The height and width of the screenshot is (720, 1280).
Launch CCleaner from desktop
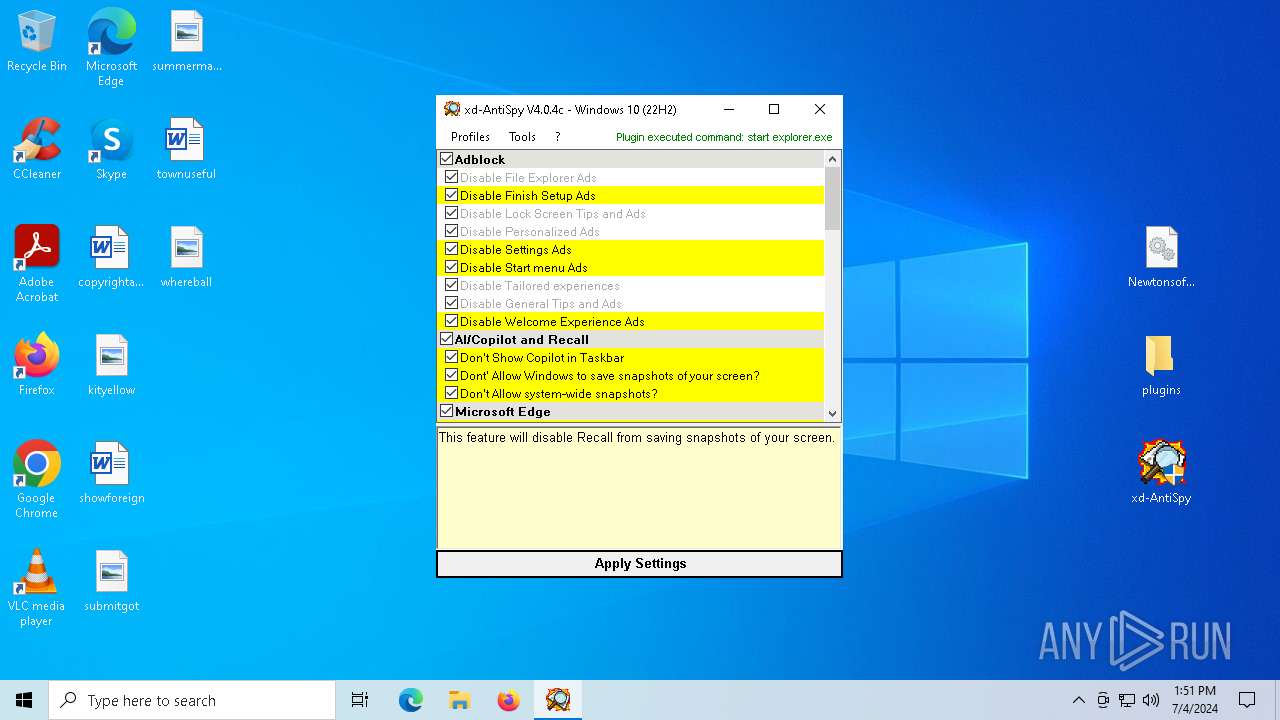pyautogui.click(x=37, y=149)
